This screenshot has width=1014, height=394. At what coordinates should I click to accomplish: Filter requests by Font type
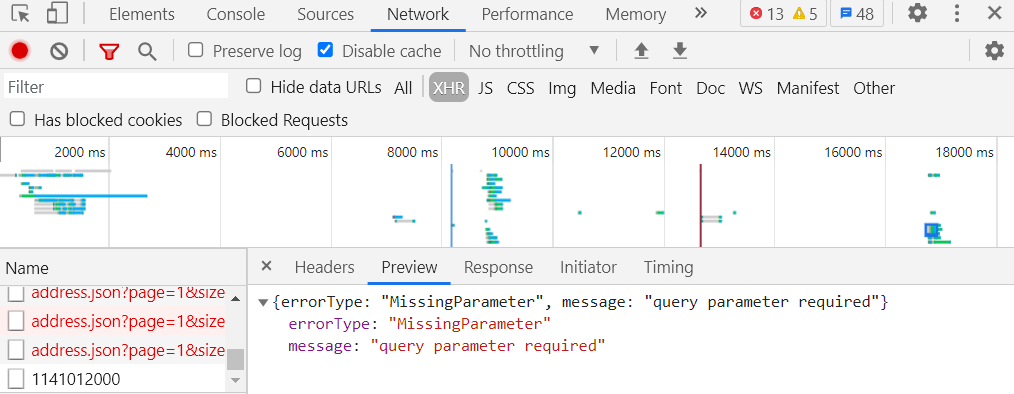(666, 88)
